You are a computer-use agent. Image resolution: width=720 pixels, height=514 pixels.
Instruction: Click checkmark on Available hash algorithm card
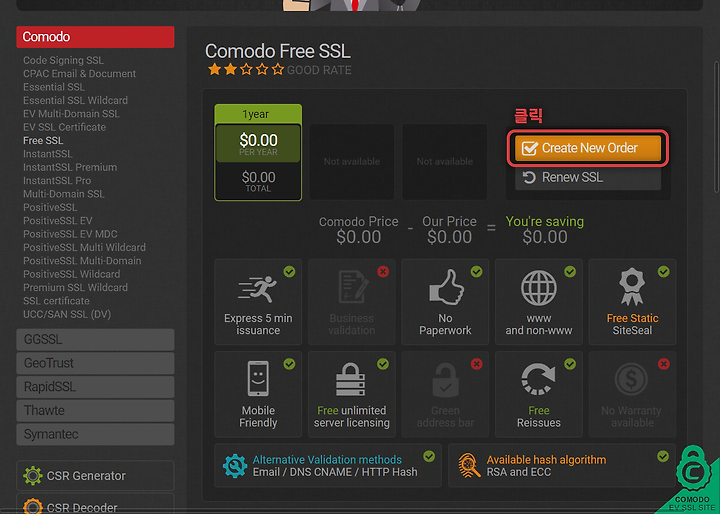tap(663, 456)
